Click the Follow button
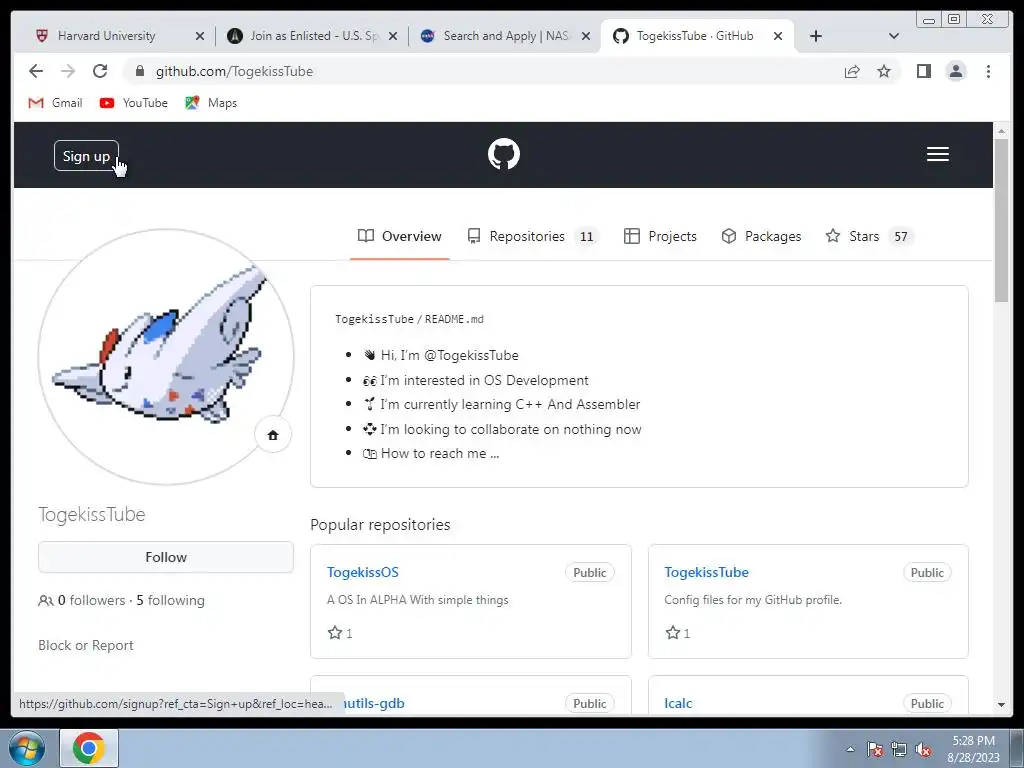Image resolution: width=1024 pixels, height=768 pixels. click(166, 557)
